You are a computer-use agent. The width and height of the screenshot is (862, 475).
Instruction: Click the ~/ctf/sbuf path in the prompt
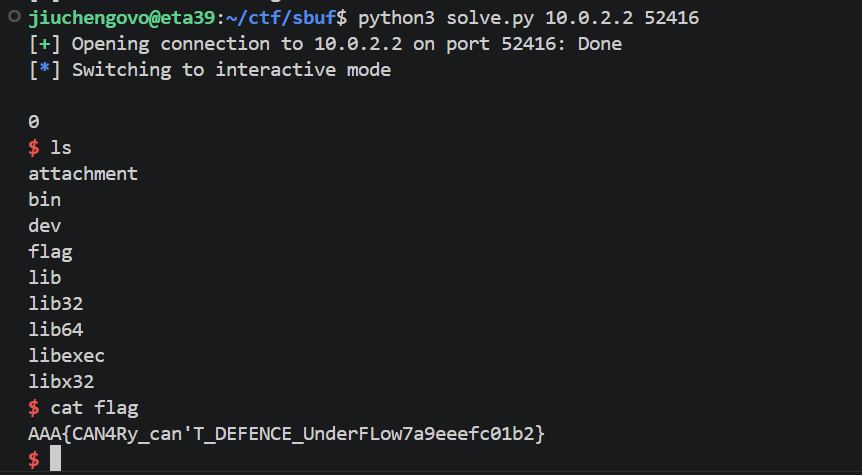[281, 18]
